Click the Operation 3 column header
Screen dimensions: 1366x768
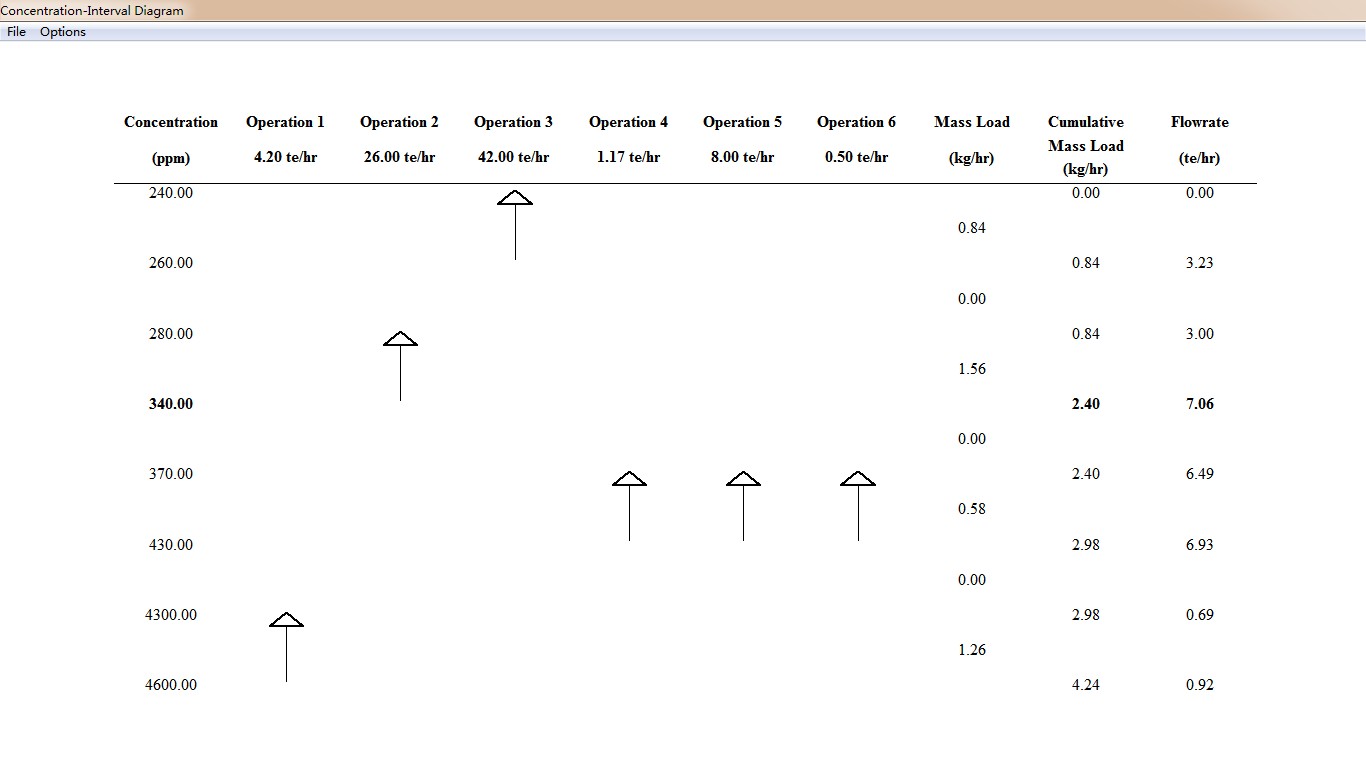pyautogui.click(x=513, y=122)
